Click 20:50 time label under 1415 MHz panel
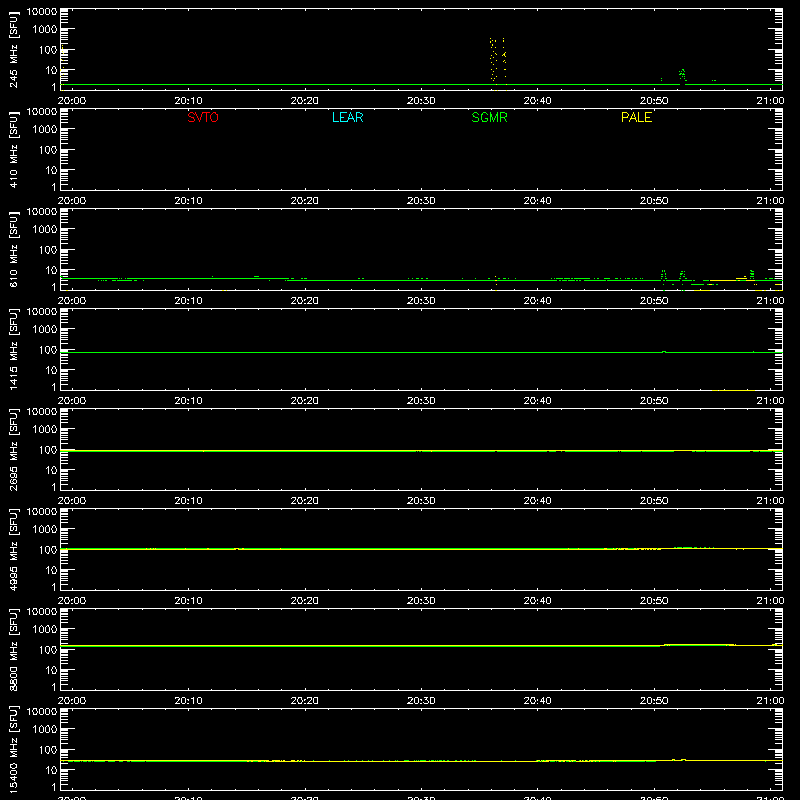This screenshot has height=800, width=800. pyautogui.click(x=654, y=401)
